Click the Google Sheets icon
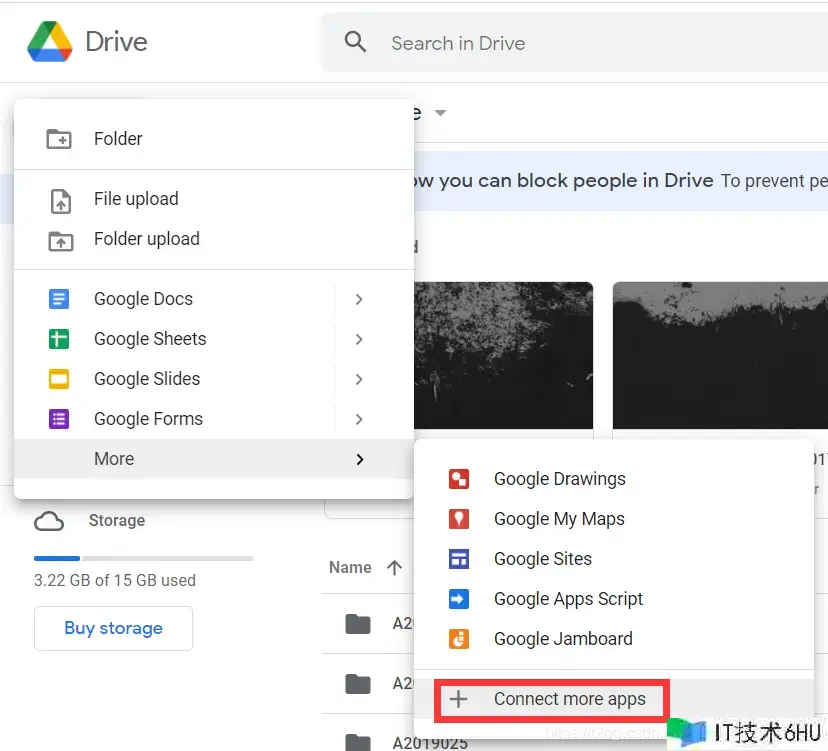This screenshot has height=751, width=828. coord(59,339)
